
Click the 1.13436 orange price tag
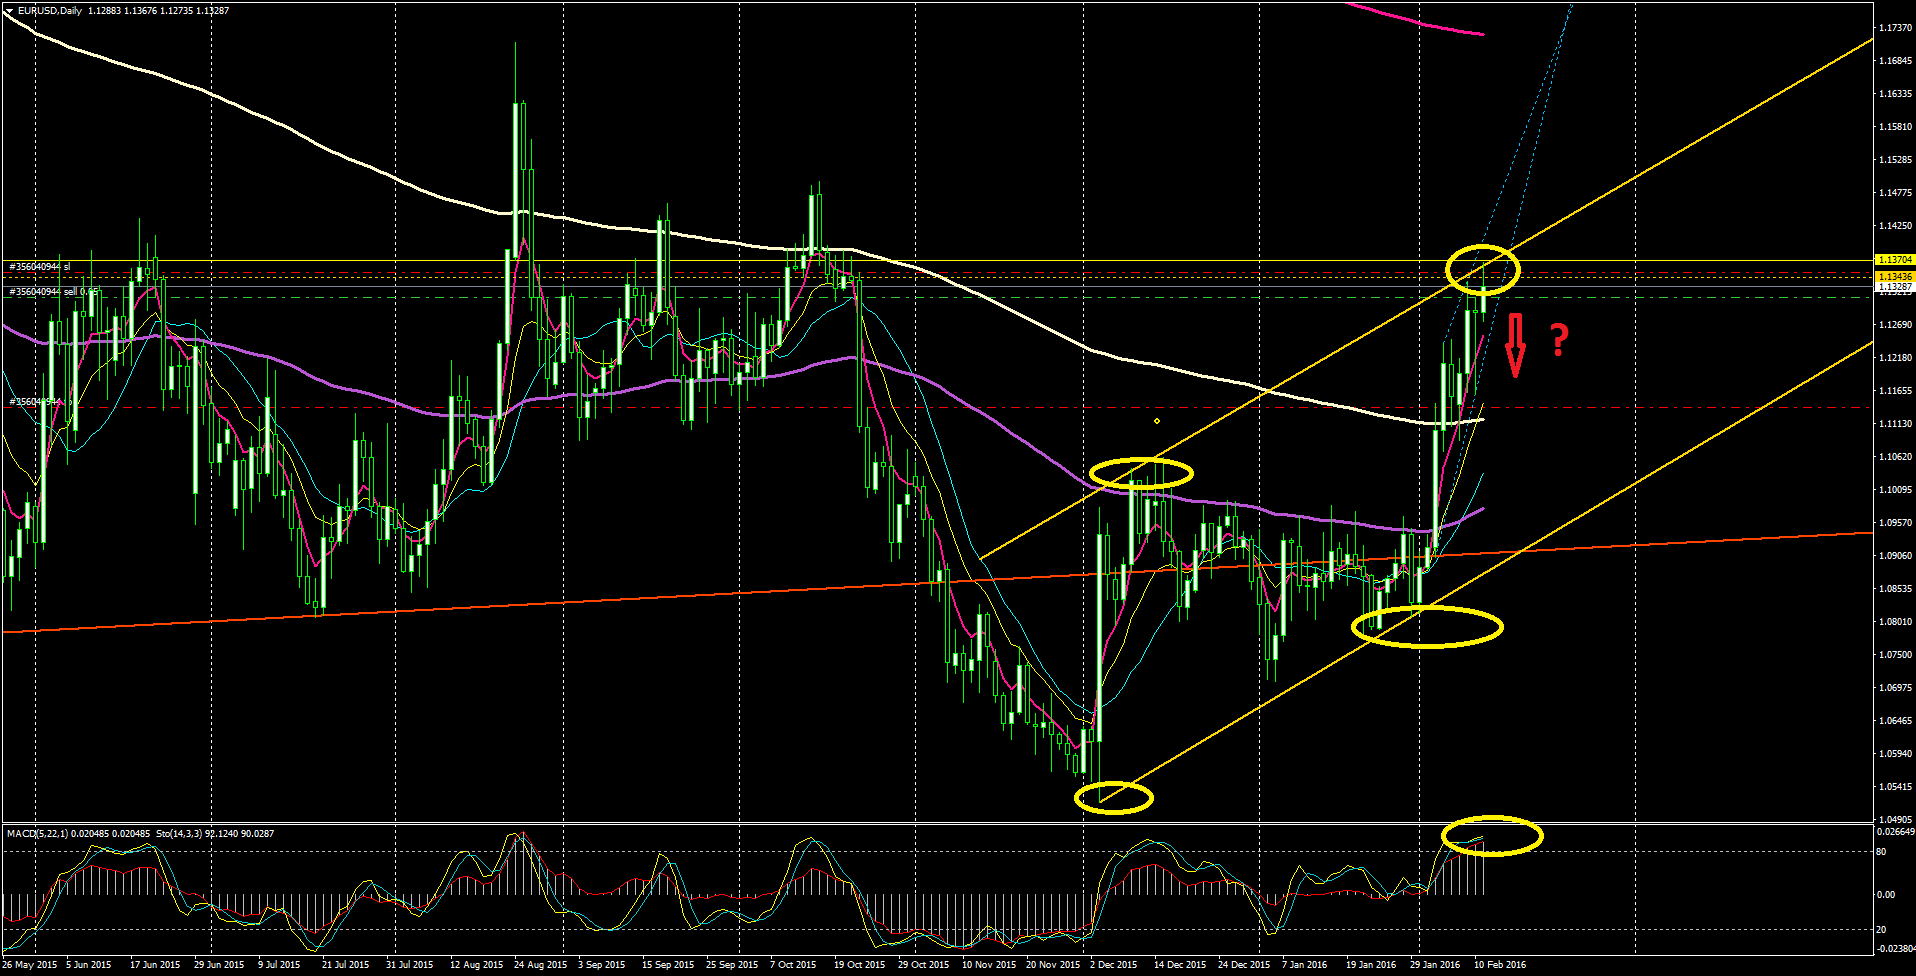(x=1894, y=276)
